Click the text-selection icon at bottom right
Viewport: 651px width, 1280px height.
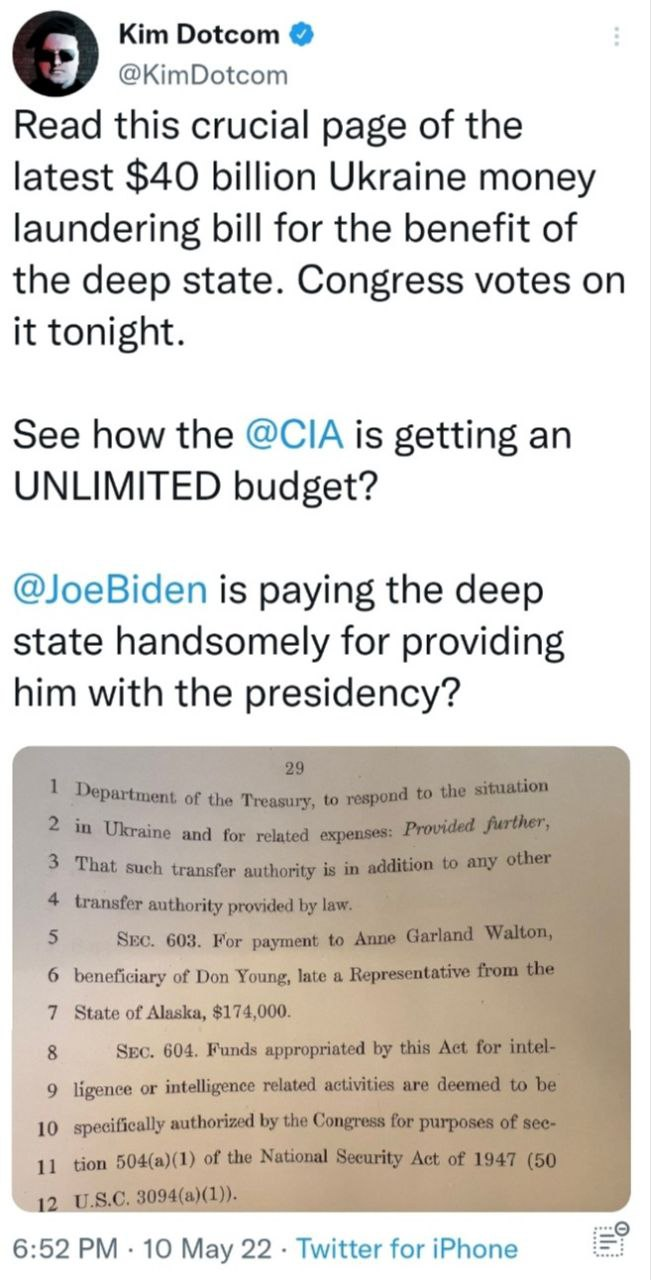609,1242
